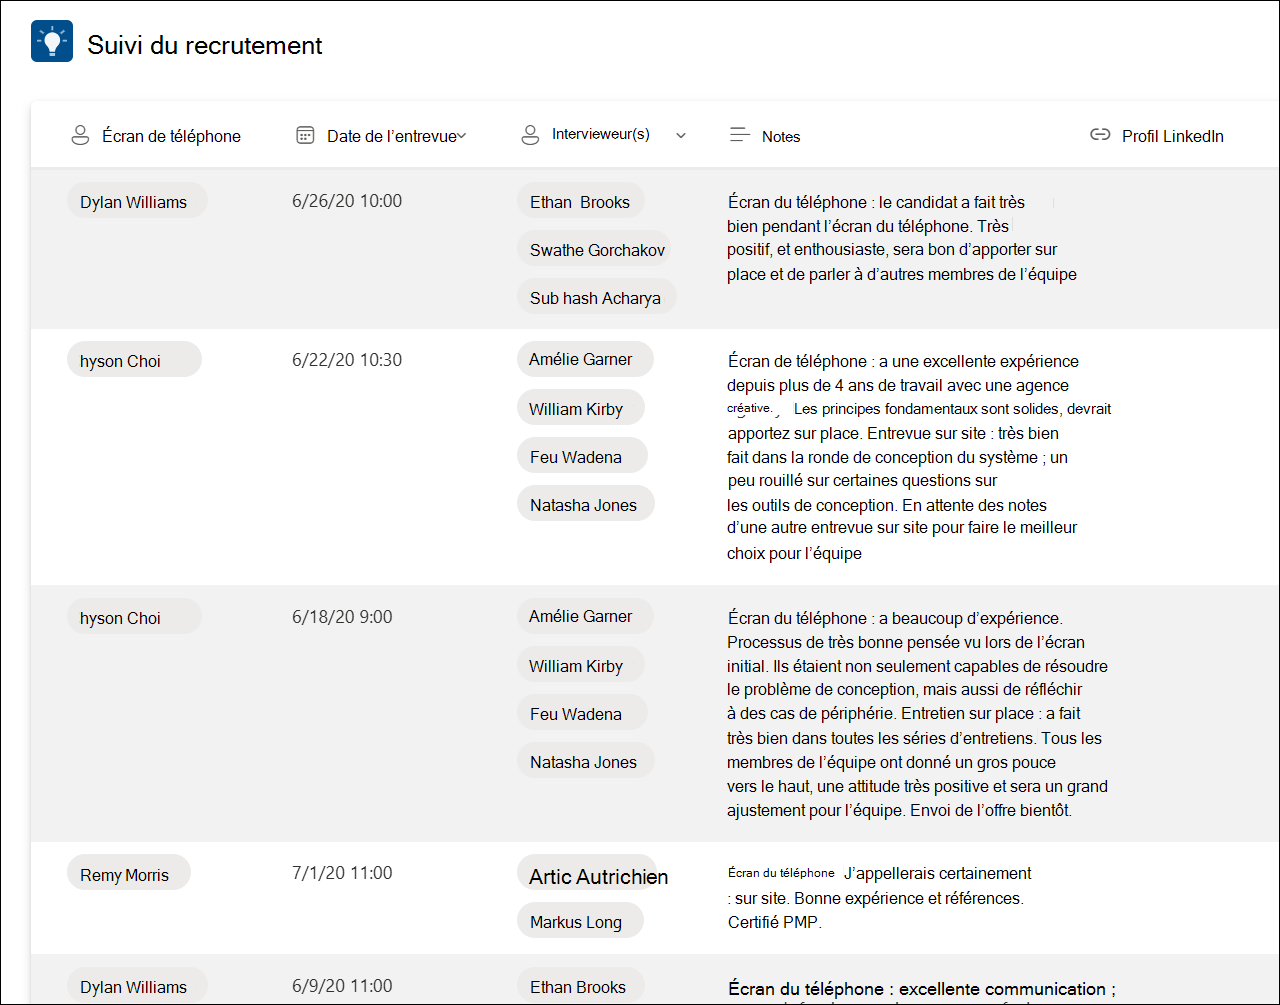Click the date 6/18/20 9:00
The height and width of the screenshot is (1005, 1280).
(x=342, y=617)
